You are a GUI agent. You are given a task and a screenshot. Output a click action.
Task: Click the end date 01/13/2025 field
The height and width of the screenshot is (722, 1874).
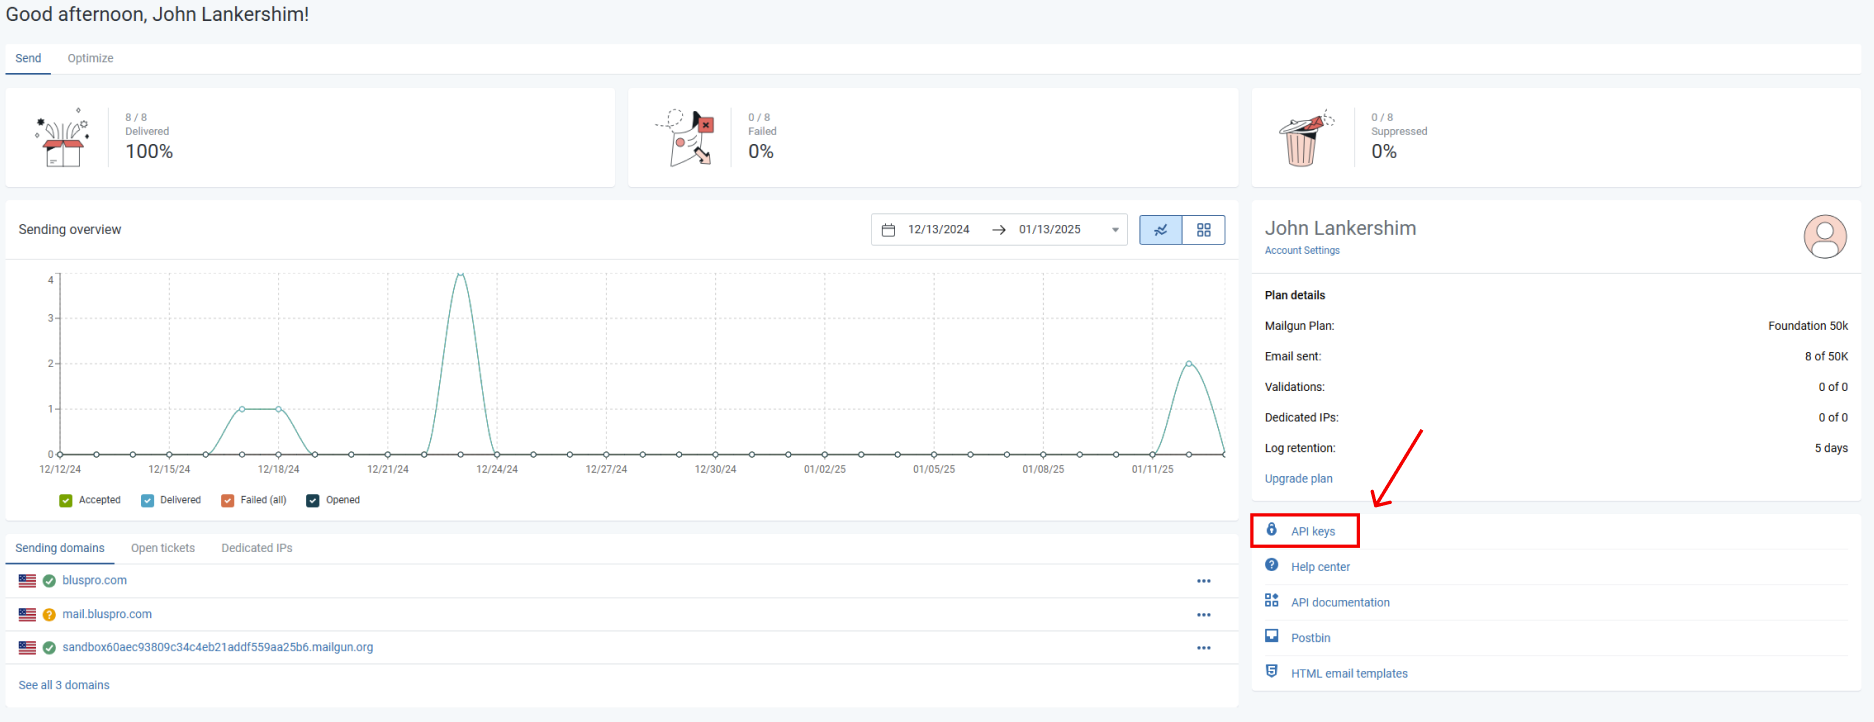tap(1050, 229)
